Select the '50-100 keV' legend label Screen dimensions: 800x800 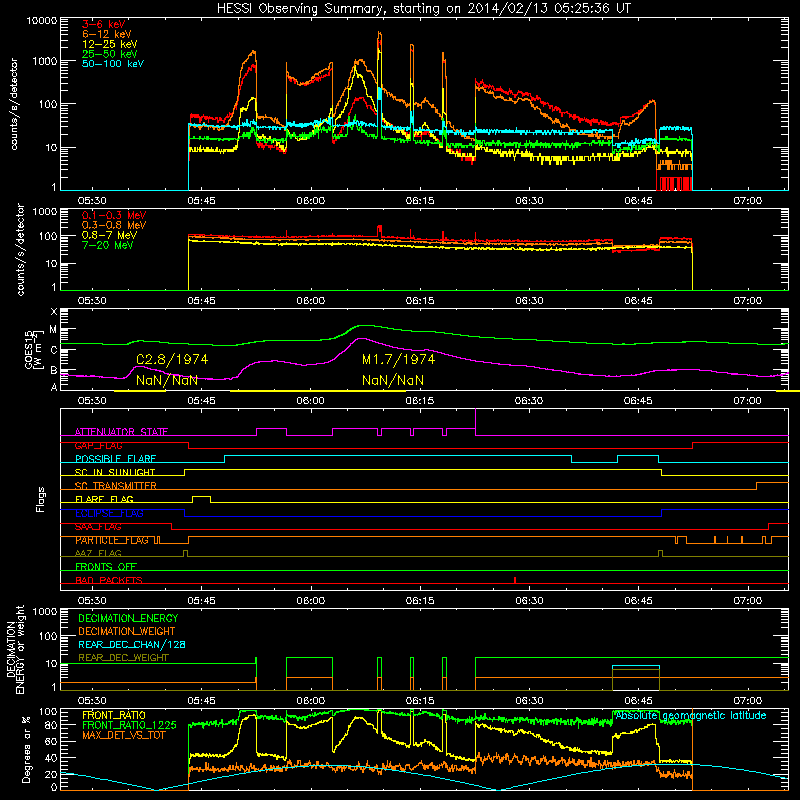tap(113, 64)
